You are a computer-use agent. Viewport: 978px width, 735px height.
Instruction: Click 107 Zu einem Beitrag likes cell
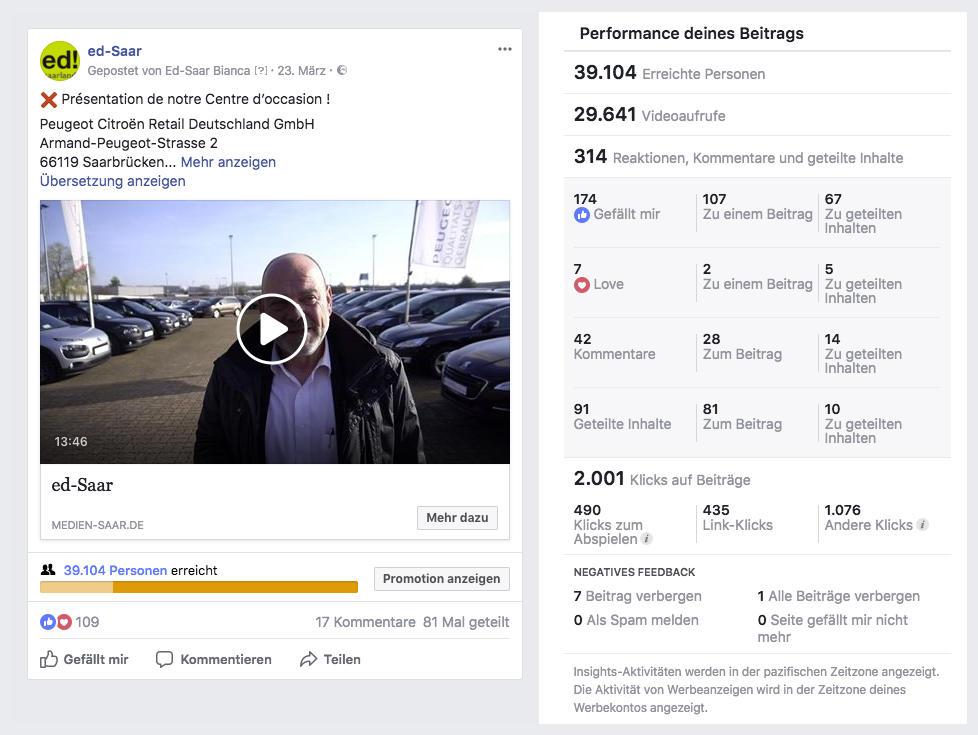coord(757,207)
